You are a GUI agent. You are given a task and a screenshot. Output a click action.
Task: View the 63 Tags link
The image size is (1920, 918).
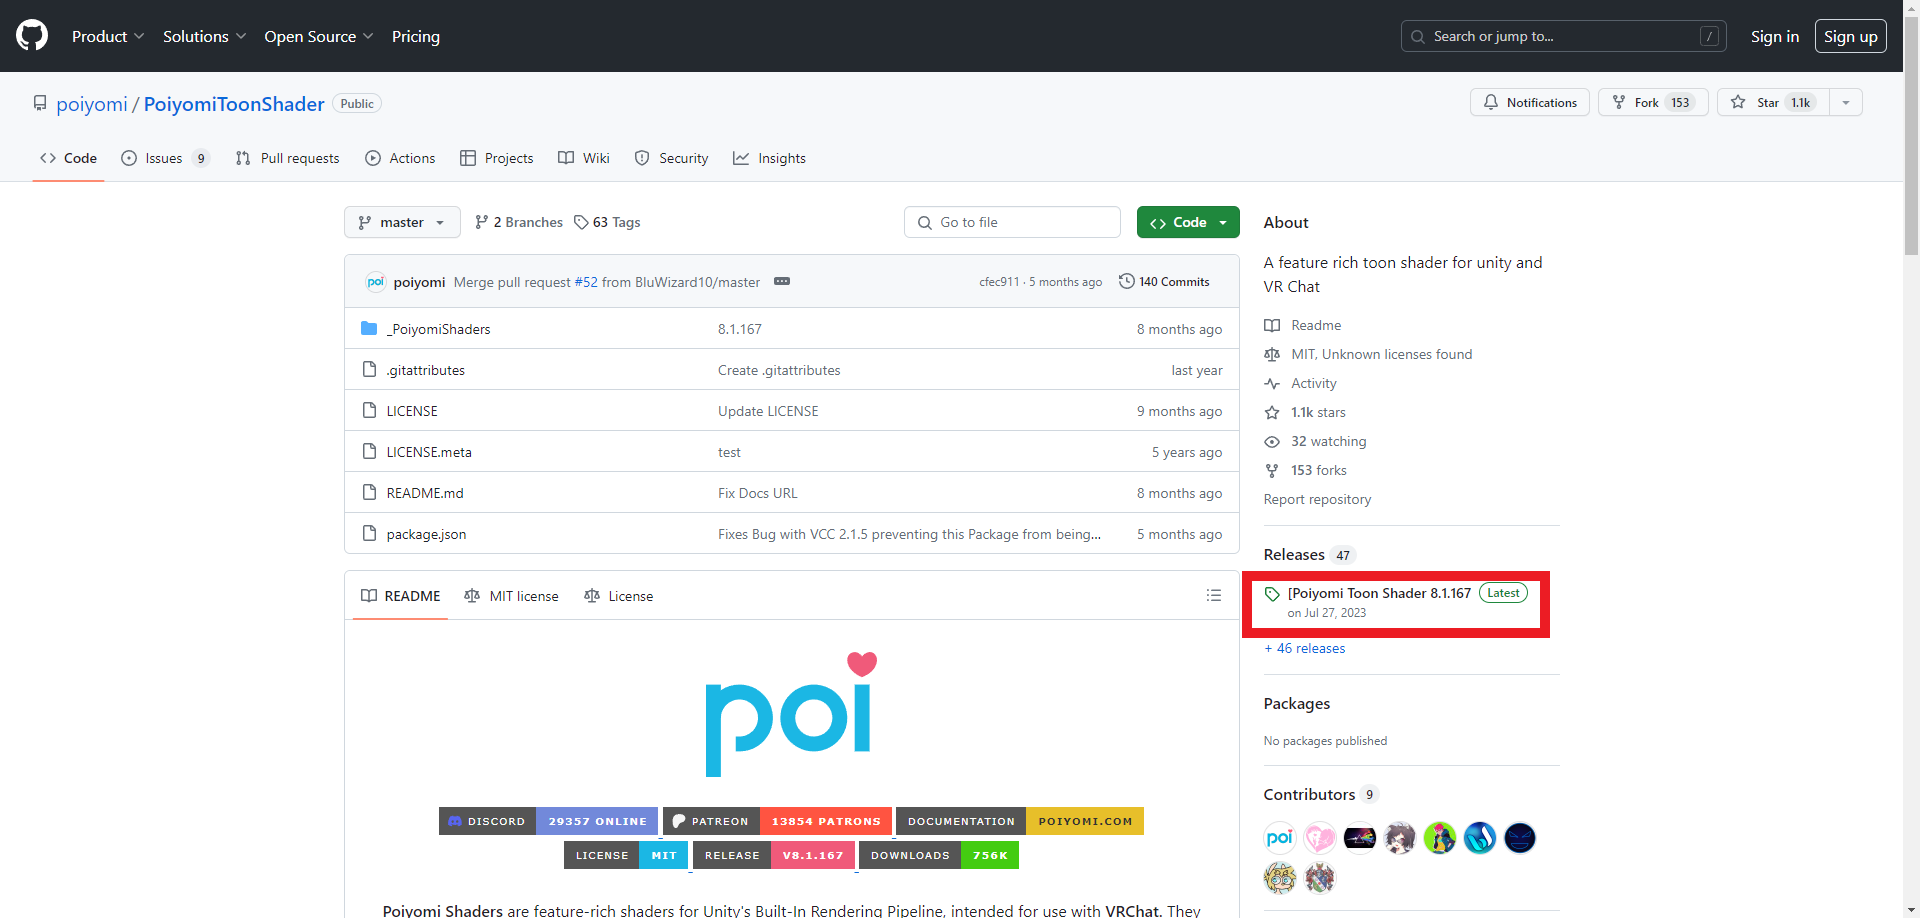click(607, 222)
